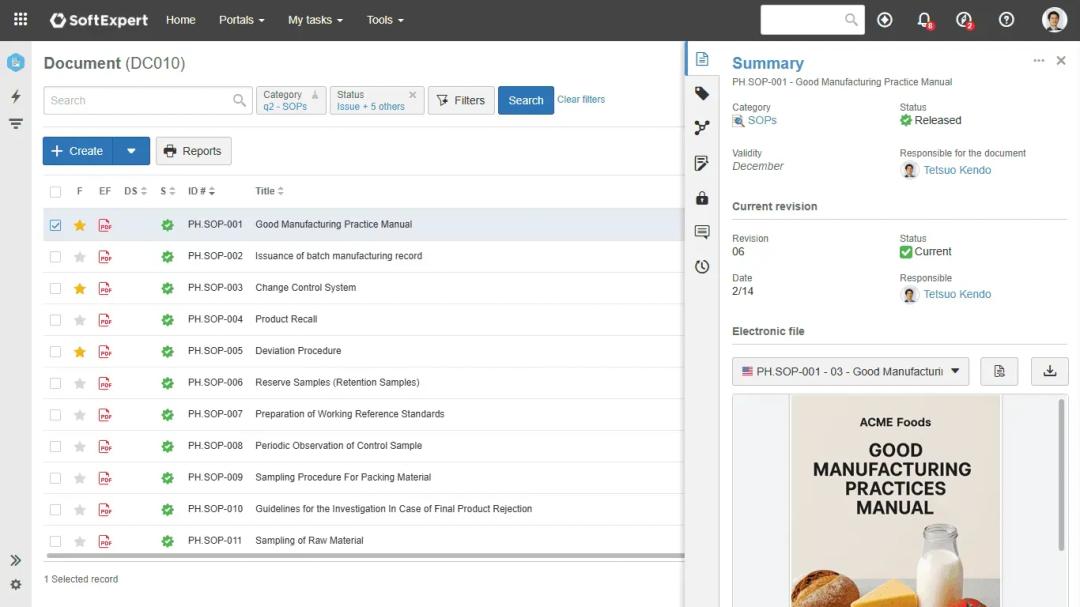Viewport: 1080px width, 607px height.
Task: Open the Portals menu
Action: pos(242,20)
